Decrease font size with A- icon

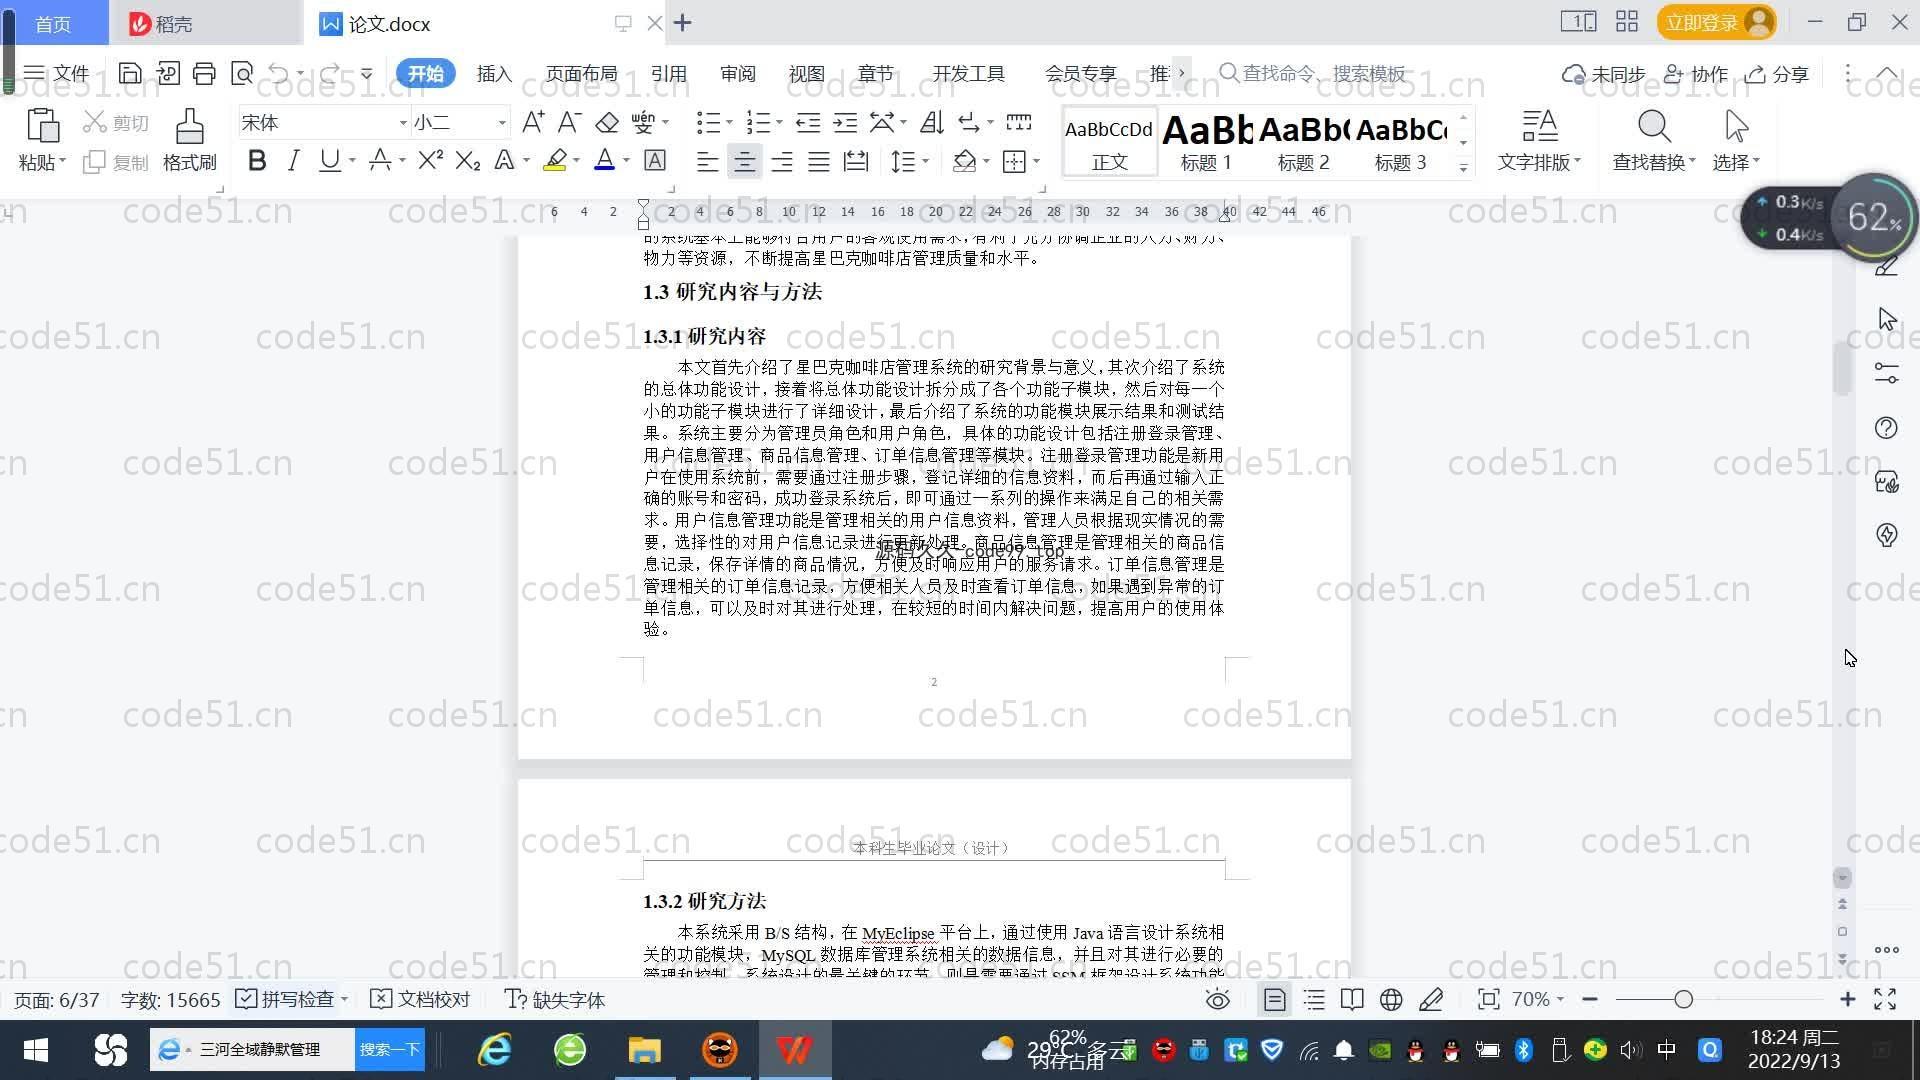[569, 122]
